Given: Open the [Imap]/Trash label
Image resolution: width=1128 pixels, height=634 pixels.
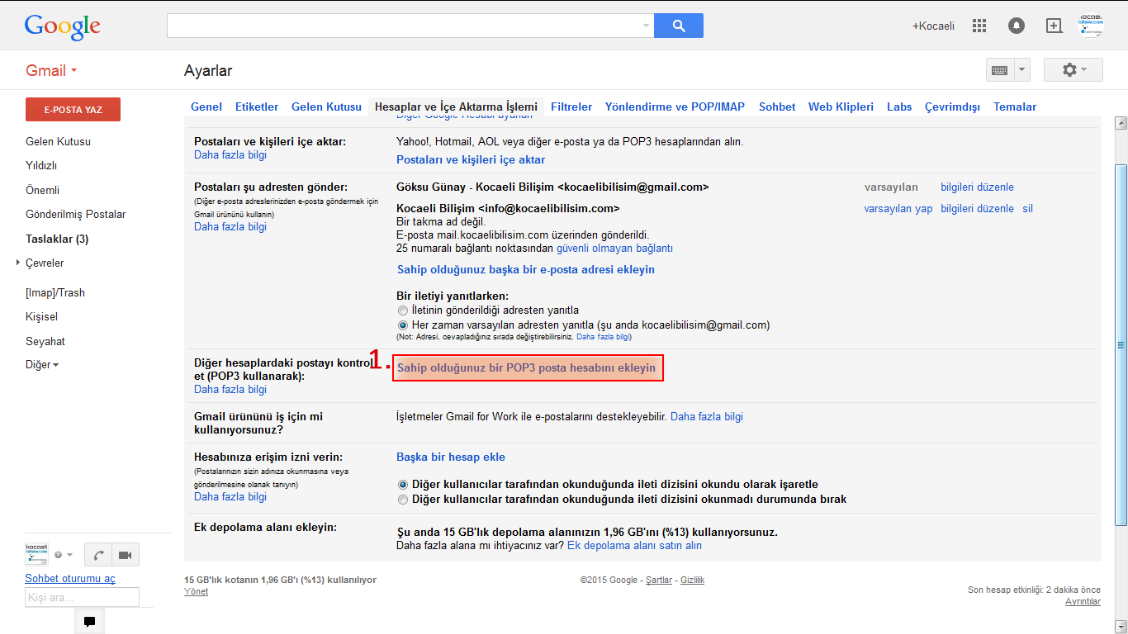Looking at the screenshot, I should [x=55, y=293].
